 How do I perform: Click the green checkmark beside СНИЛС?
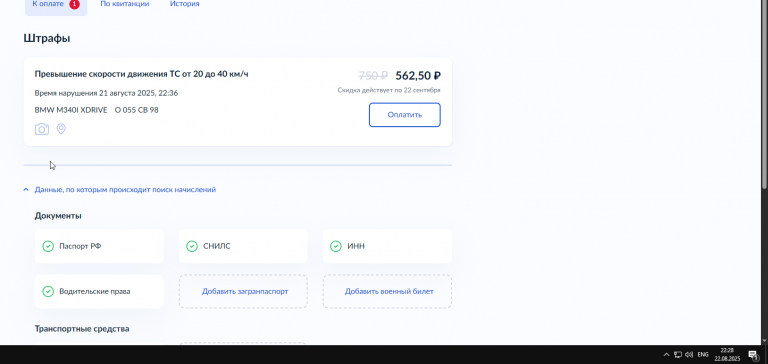[x=192, y=246]
